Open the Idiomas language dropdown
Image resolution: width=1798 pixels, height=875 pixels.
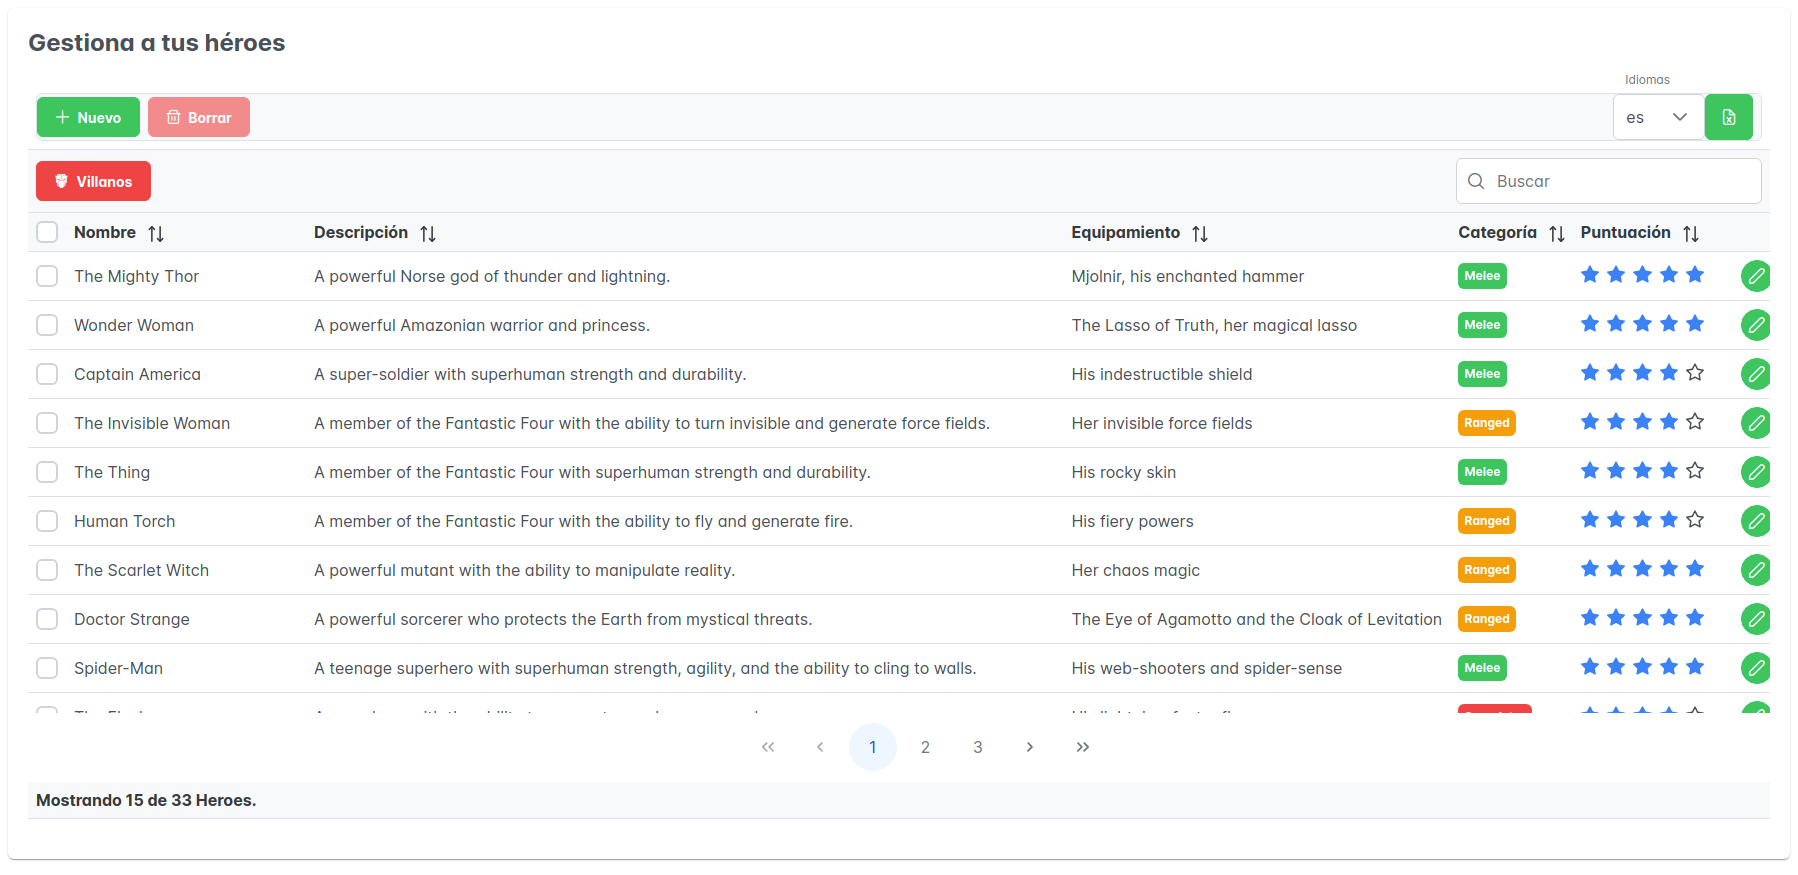pos(1658,117)
